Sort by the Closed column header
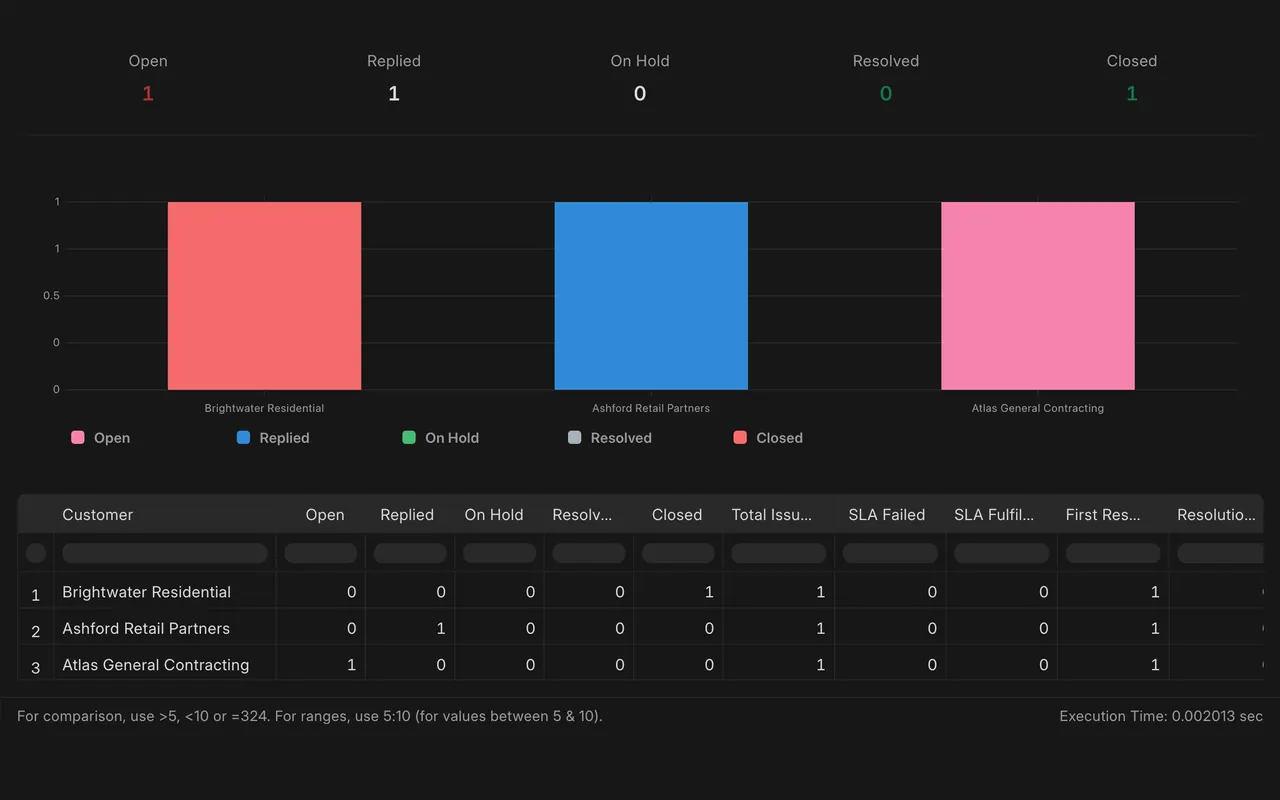Image resolution: width=1280 pixels, height=800 pixels. (677, 514)
